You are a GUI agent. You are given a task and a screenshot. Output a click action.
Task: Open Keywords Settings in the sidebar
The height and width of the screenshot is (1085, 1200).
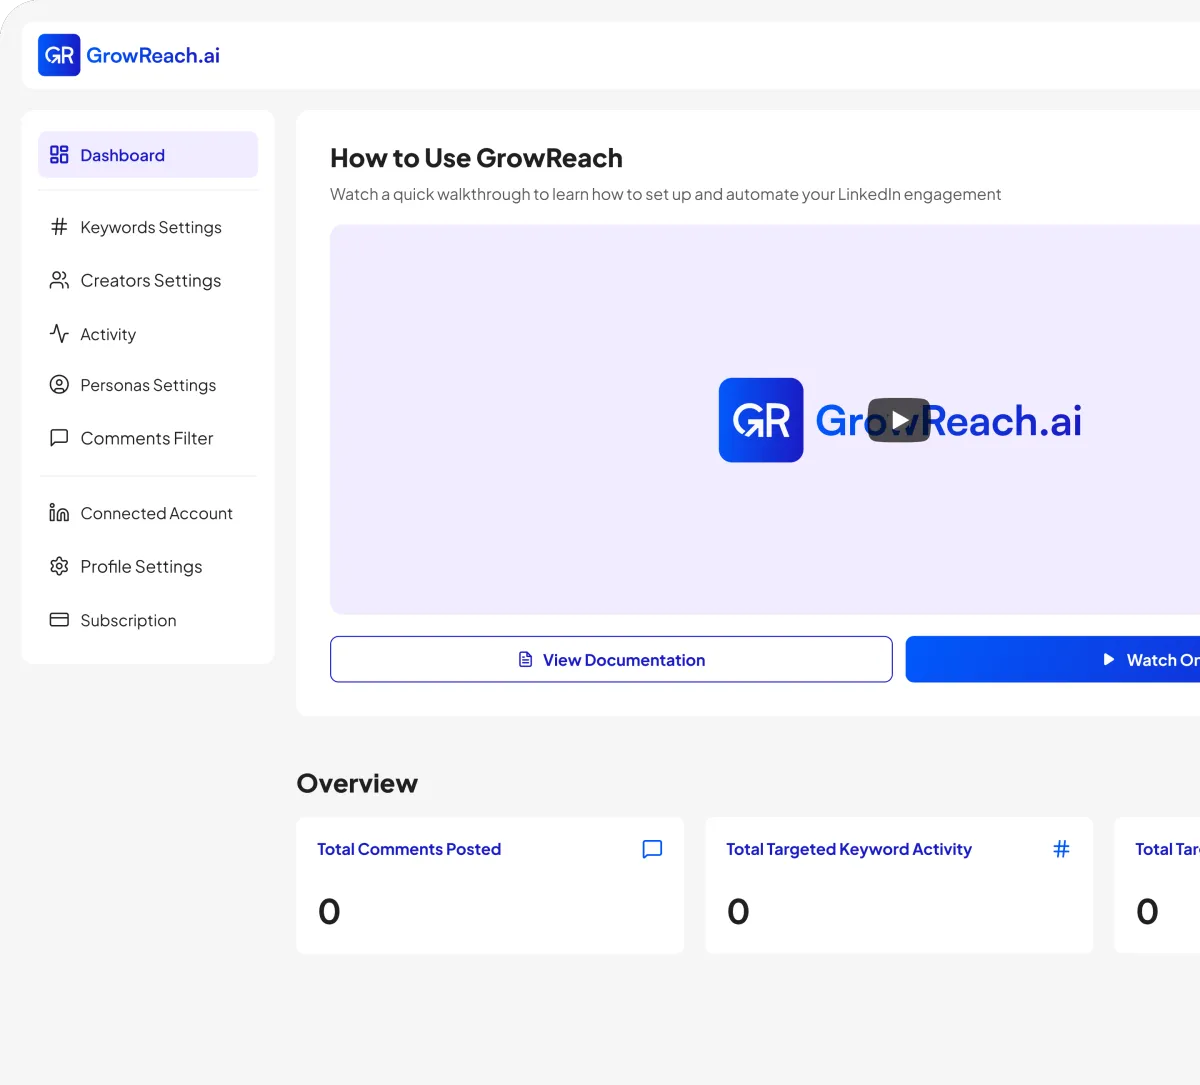pos(148,227)
